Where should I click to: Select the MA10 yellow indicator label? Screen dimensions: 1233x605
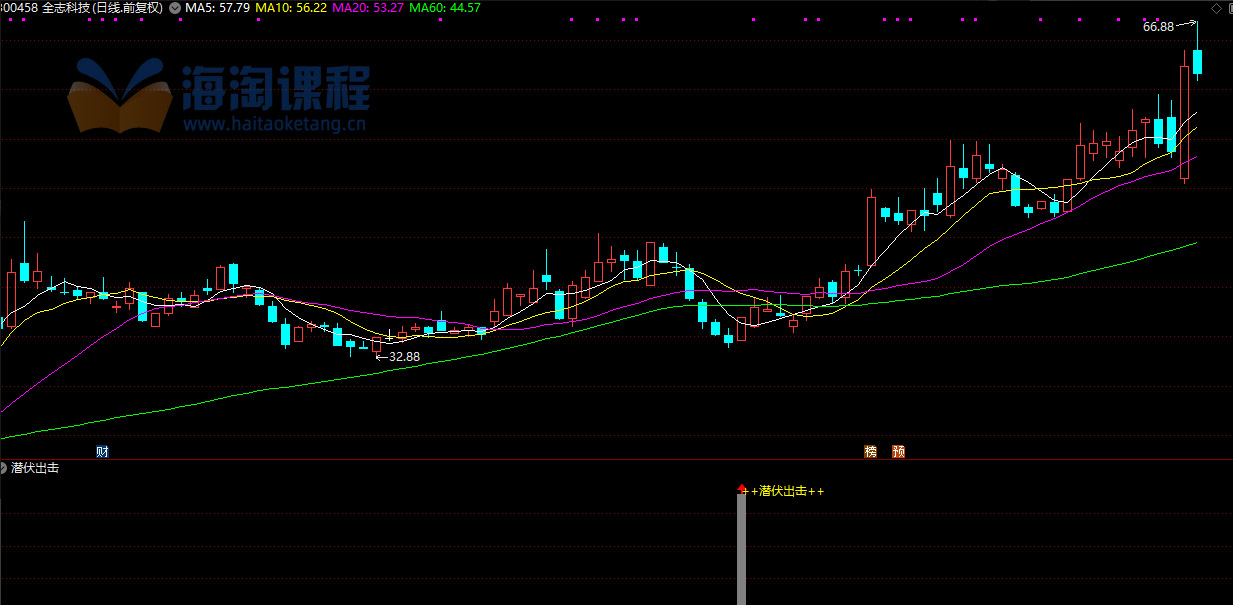(291, 8)
